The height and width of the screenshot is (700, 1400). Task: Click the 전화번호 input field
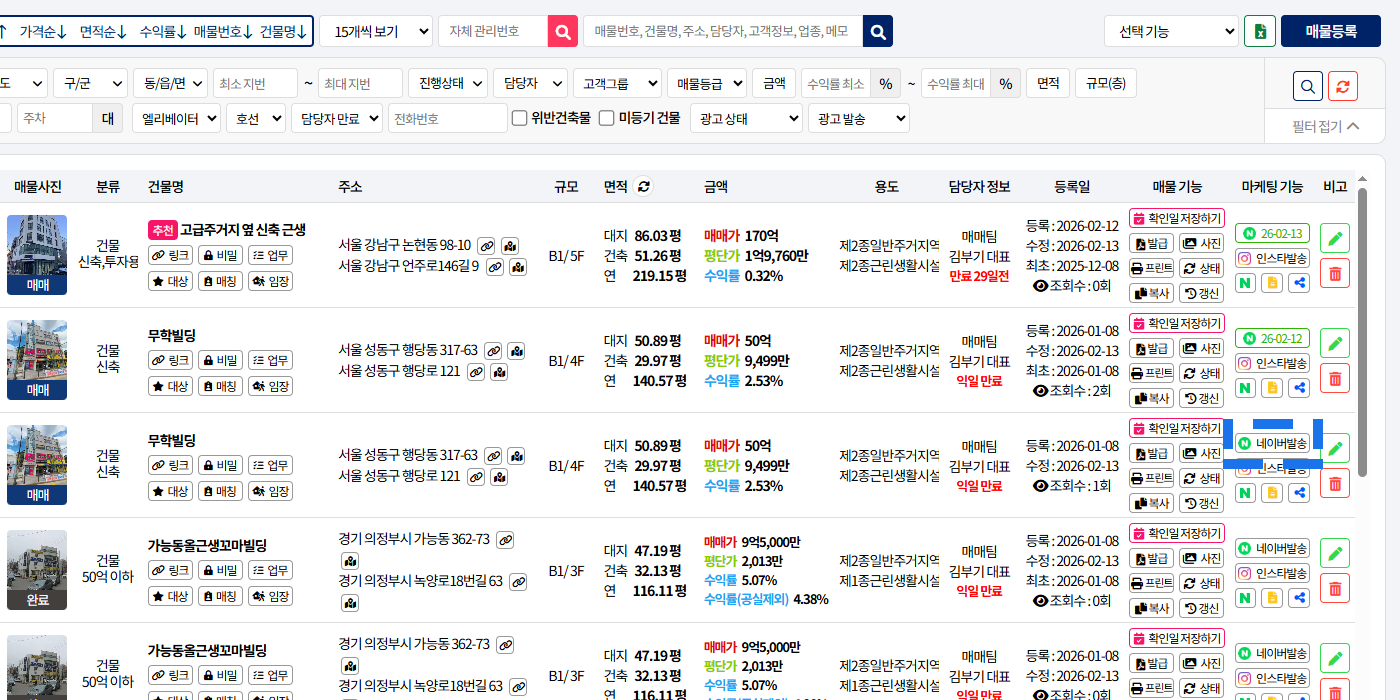[447, 118]
